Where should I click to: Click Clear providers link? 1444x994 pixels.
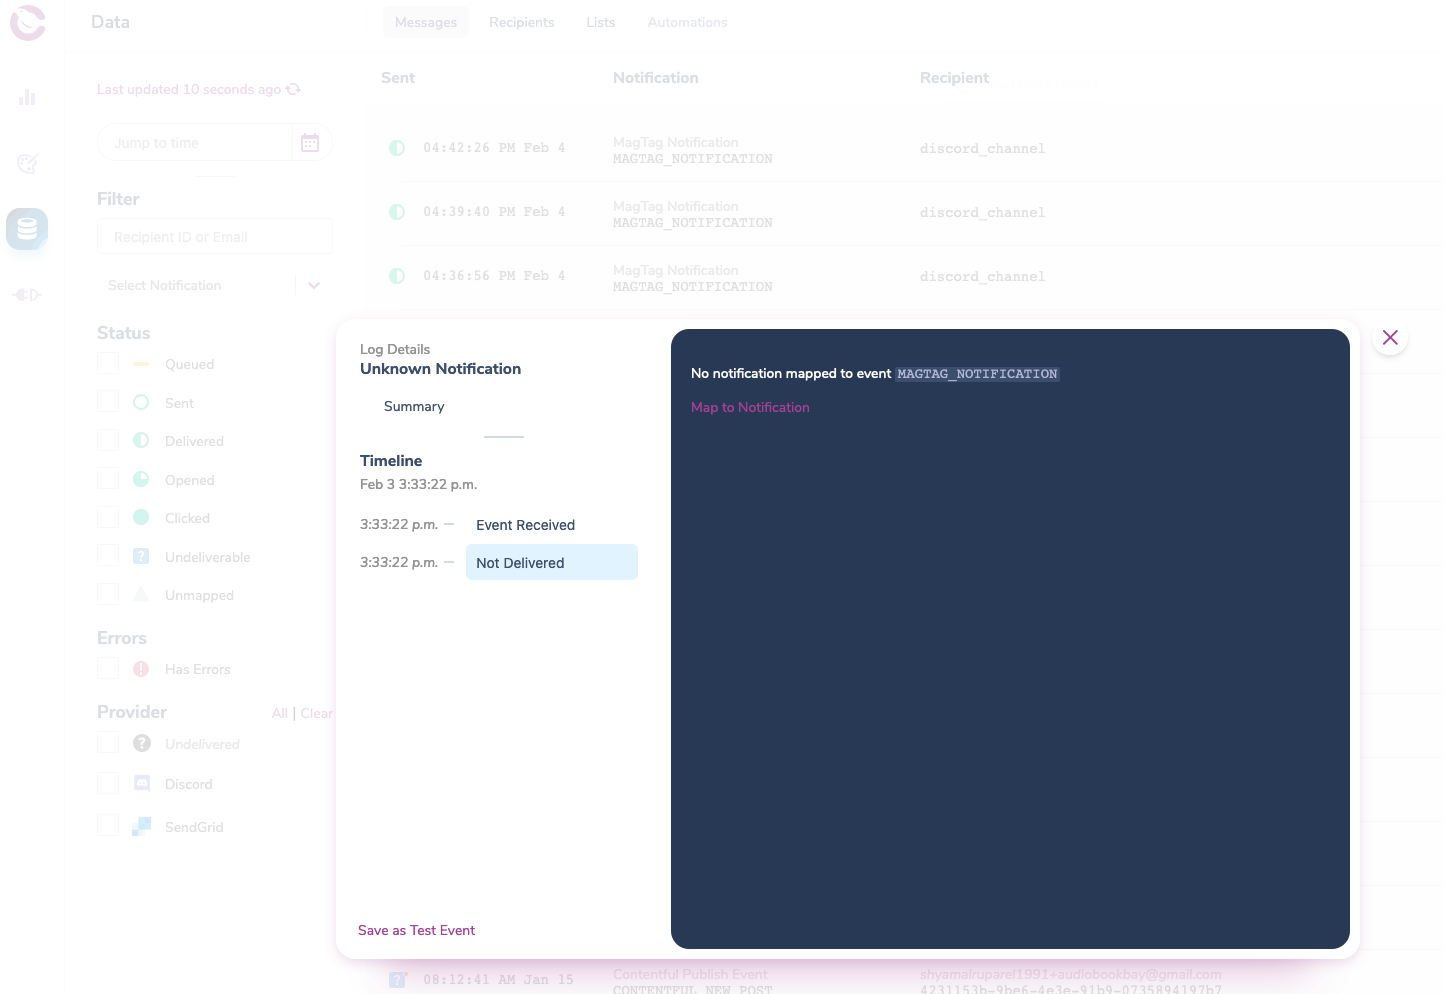click(x=316, y=713)
